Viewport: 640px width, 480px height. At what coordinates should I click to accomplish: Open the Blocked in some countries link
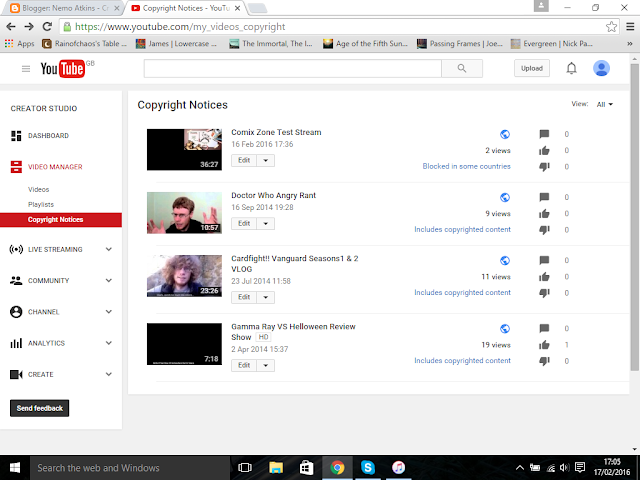(467, 167)
